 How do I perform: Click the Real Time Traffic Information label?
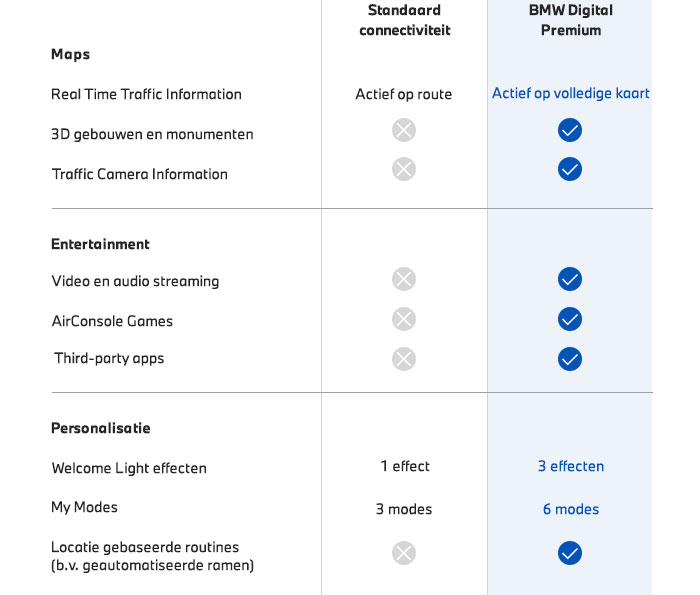(x=147, y=94)
